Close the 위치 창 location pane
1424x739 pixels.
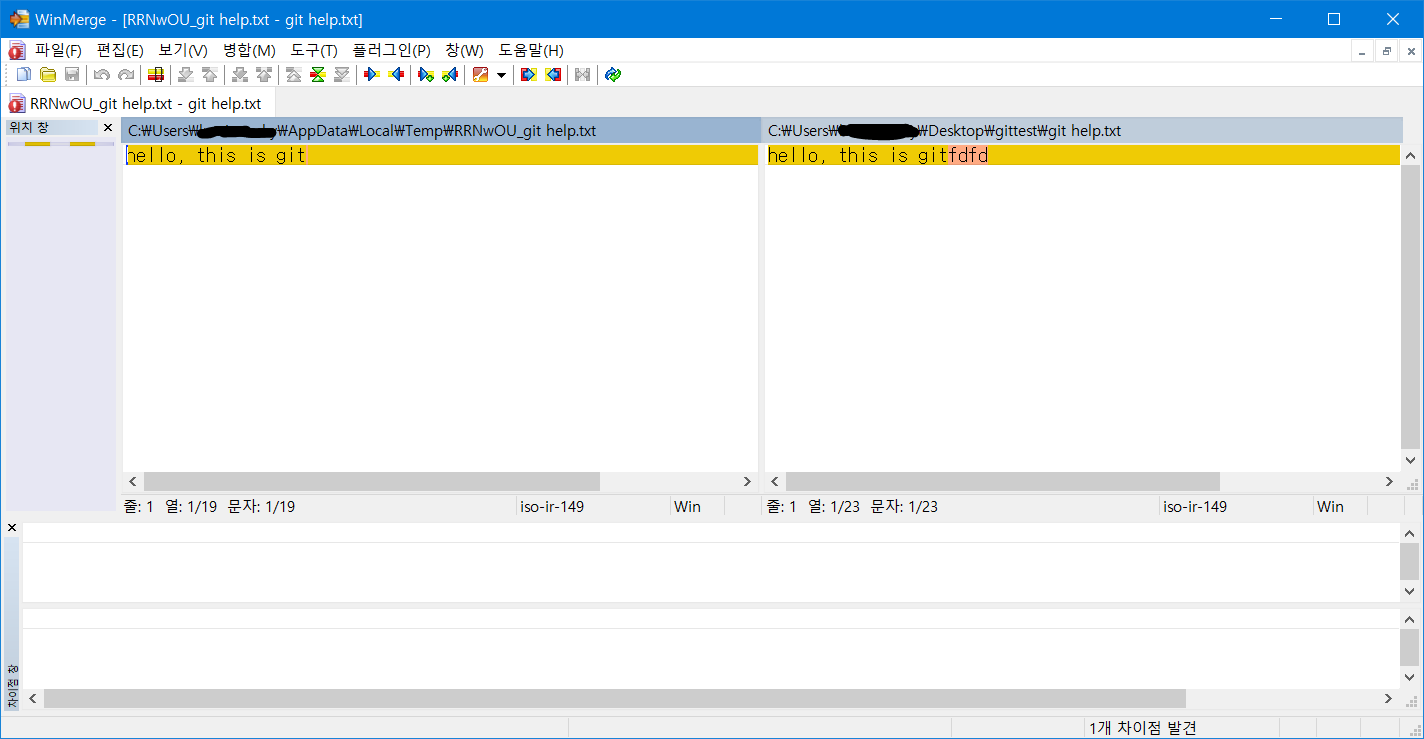pyautogui.click(x=108, y=128)
